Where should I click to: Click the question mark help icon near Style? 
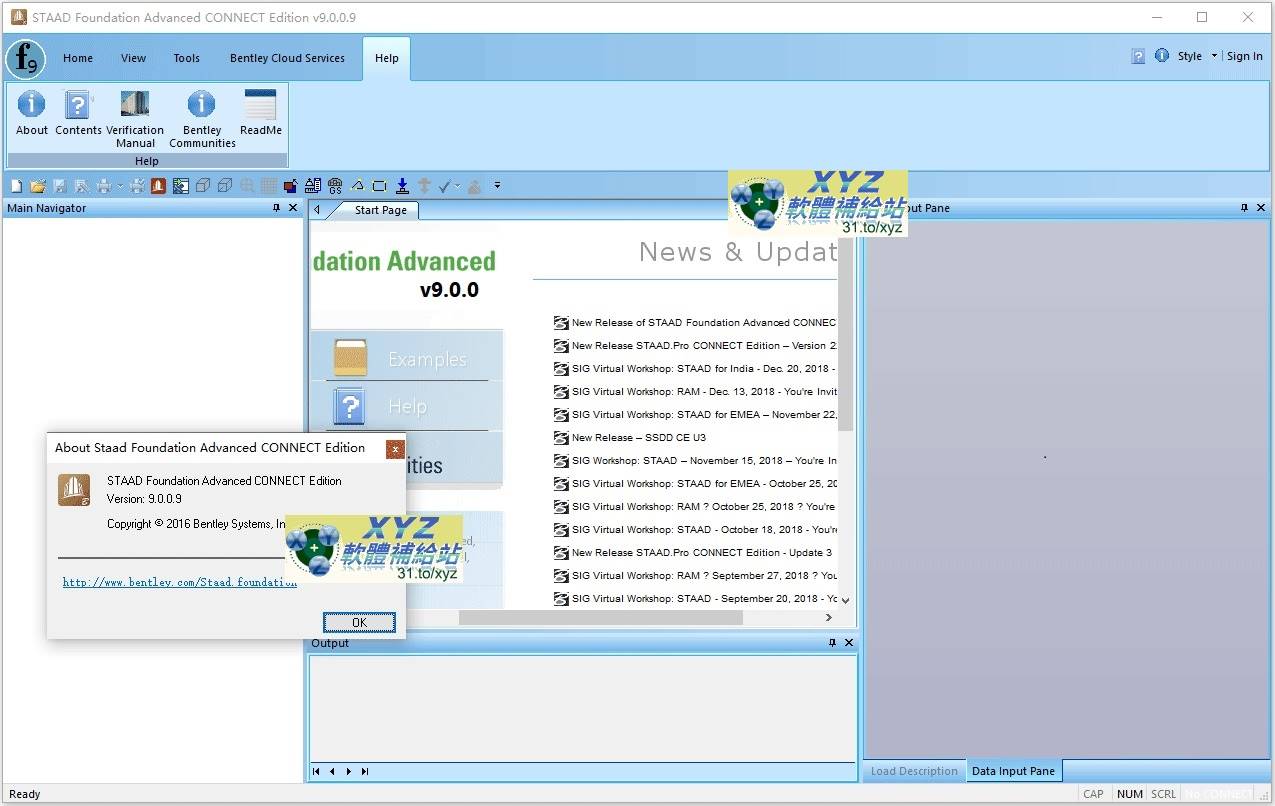[x=1138, y=56]
